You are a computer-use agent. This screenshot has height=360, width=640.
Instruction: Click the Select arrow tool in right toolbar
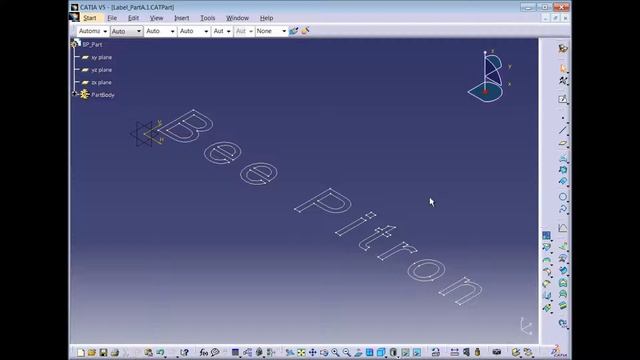(x=563, y=69)
